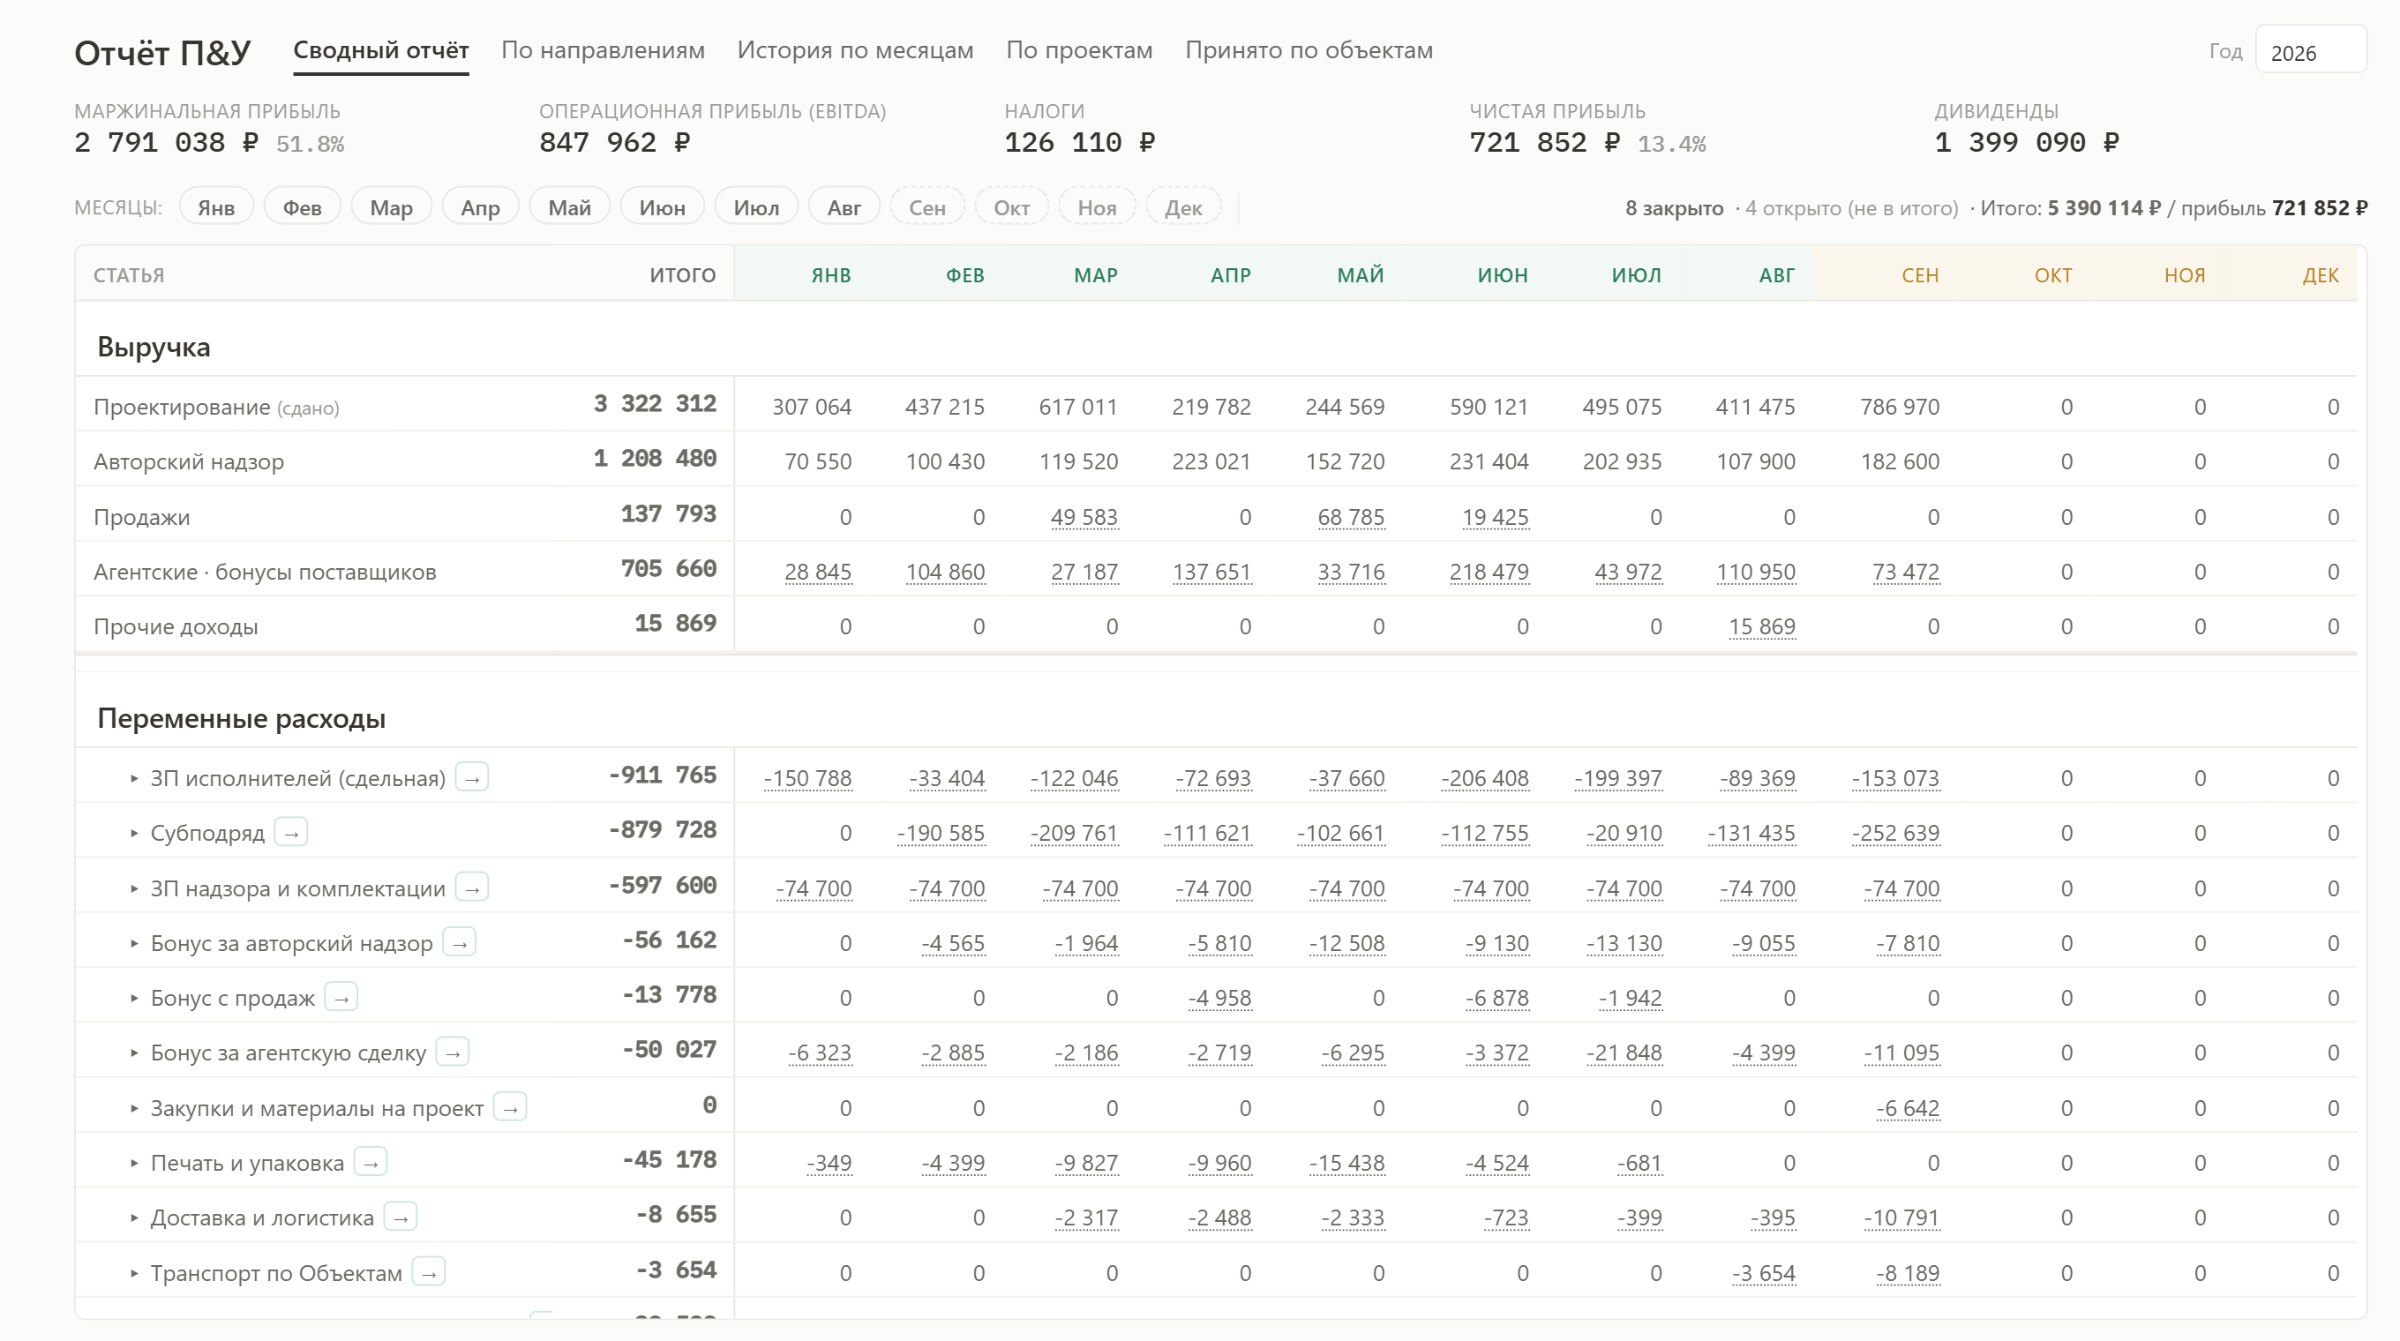Open arrow link next to Бонус с продаж

coord(341,998)
